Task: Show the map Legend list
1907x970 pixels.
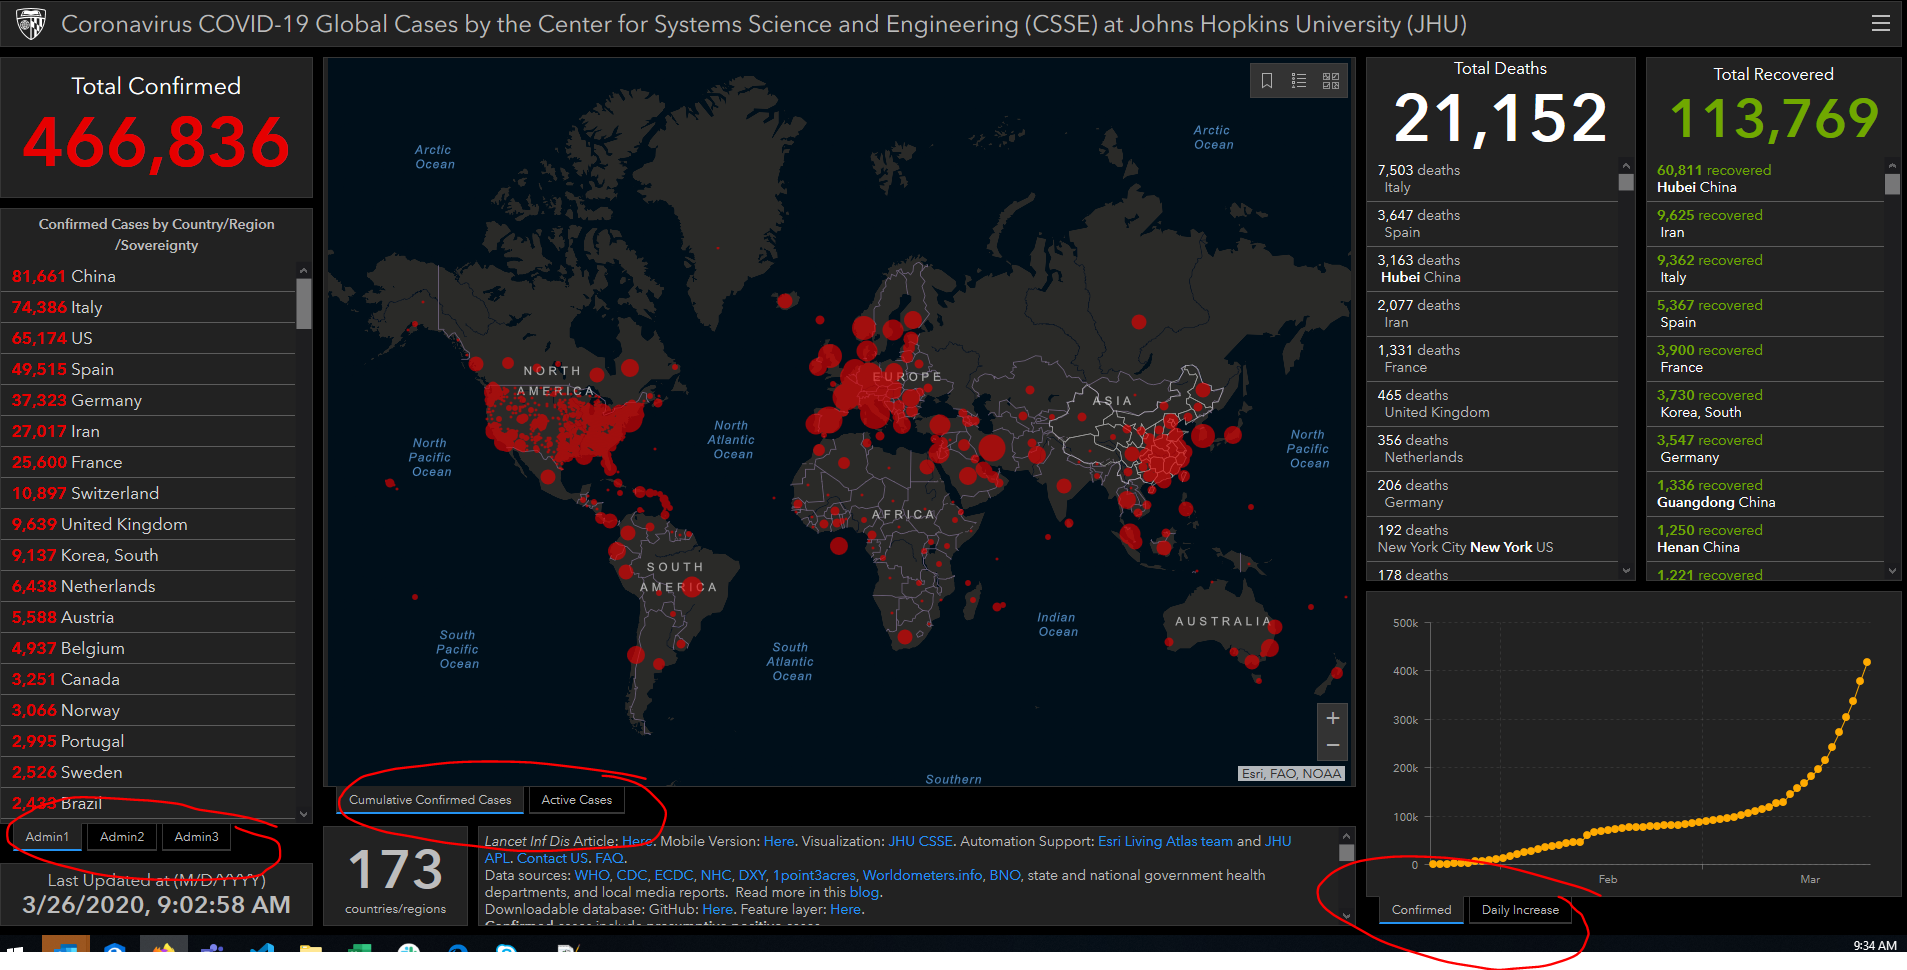Action: click(x=1299, y=81)
